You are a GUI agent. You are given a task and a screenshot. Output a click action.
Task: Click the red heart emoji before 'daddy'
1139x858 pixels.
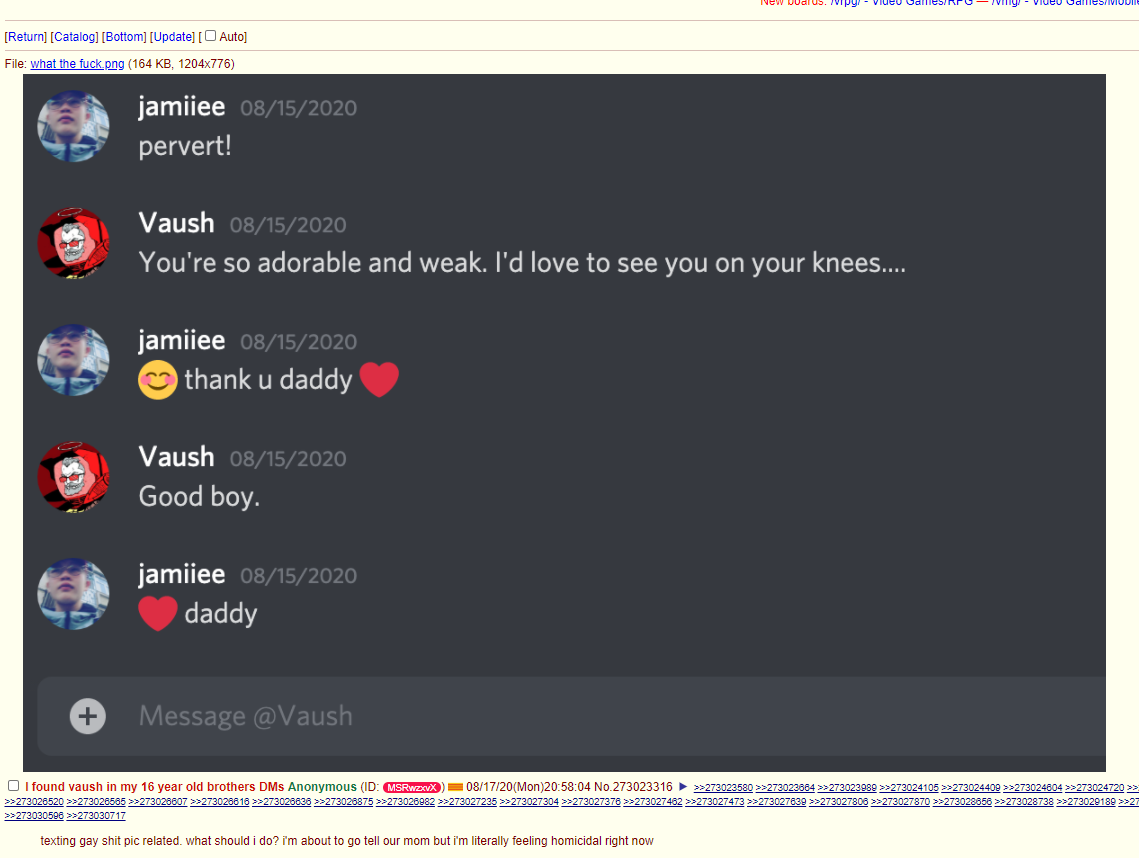point(158,613)
